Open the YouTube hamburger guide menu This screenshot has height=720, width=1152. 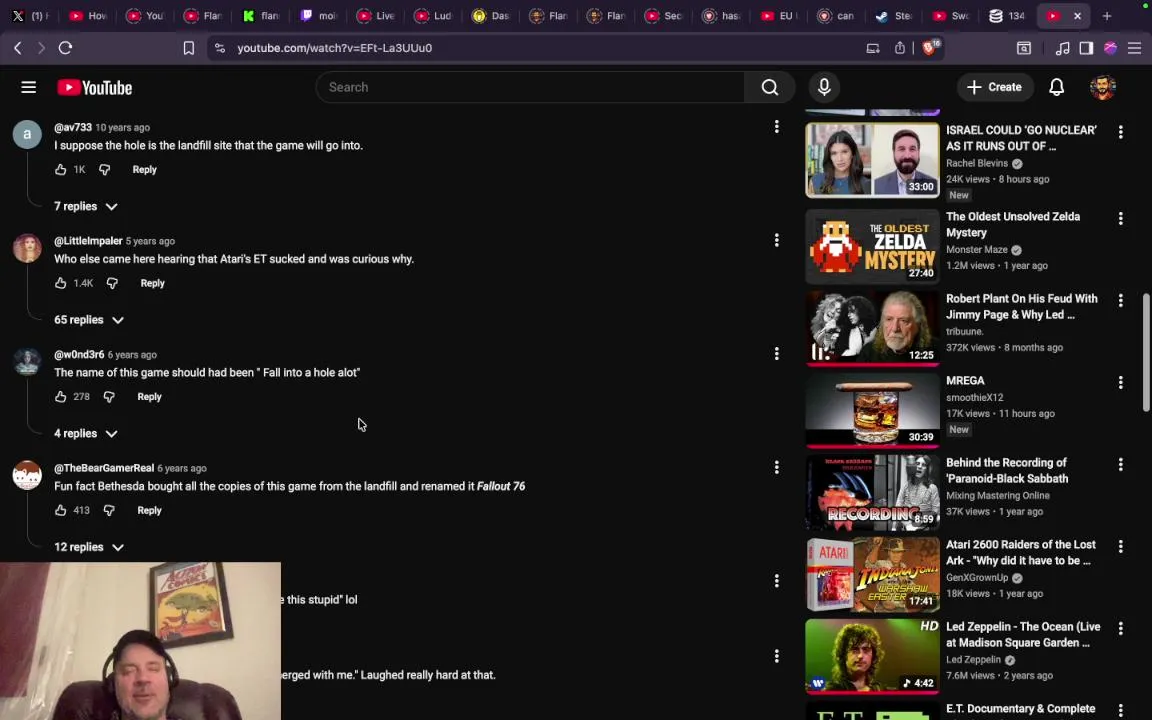click(29, 87)
